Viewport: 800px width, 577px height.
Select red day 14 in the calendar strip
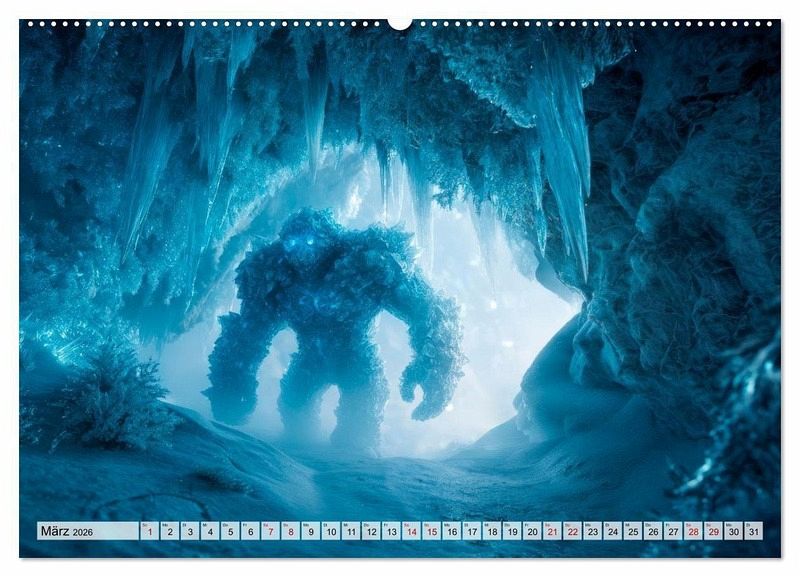[x=412, y=531]
